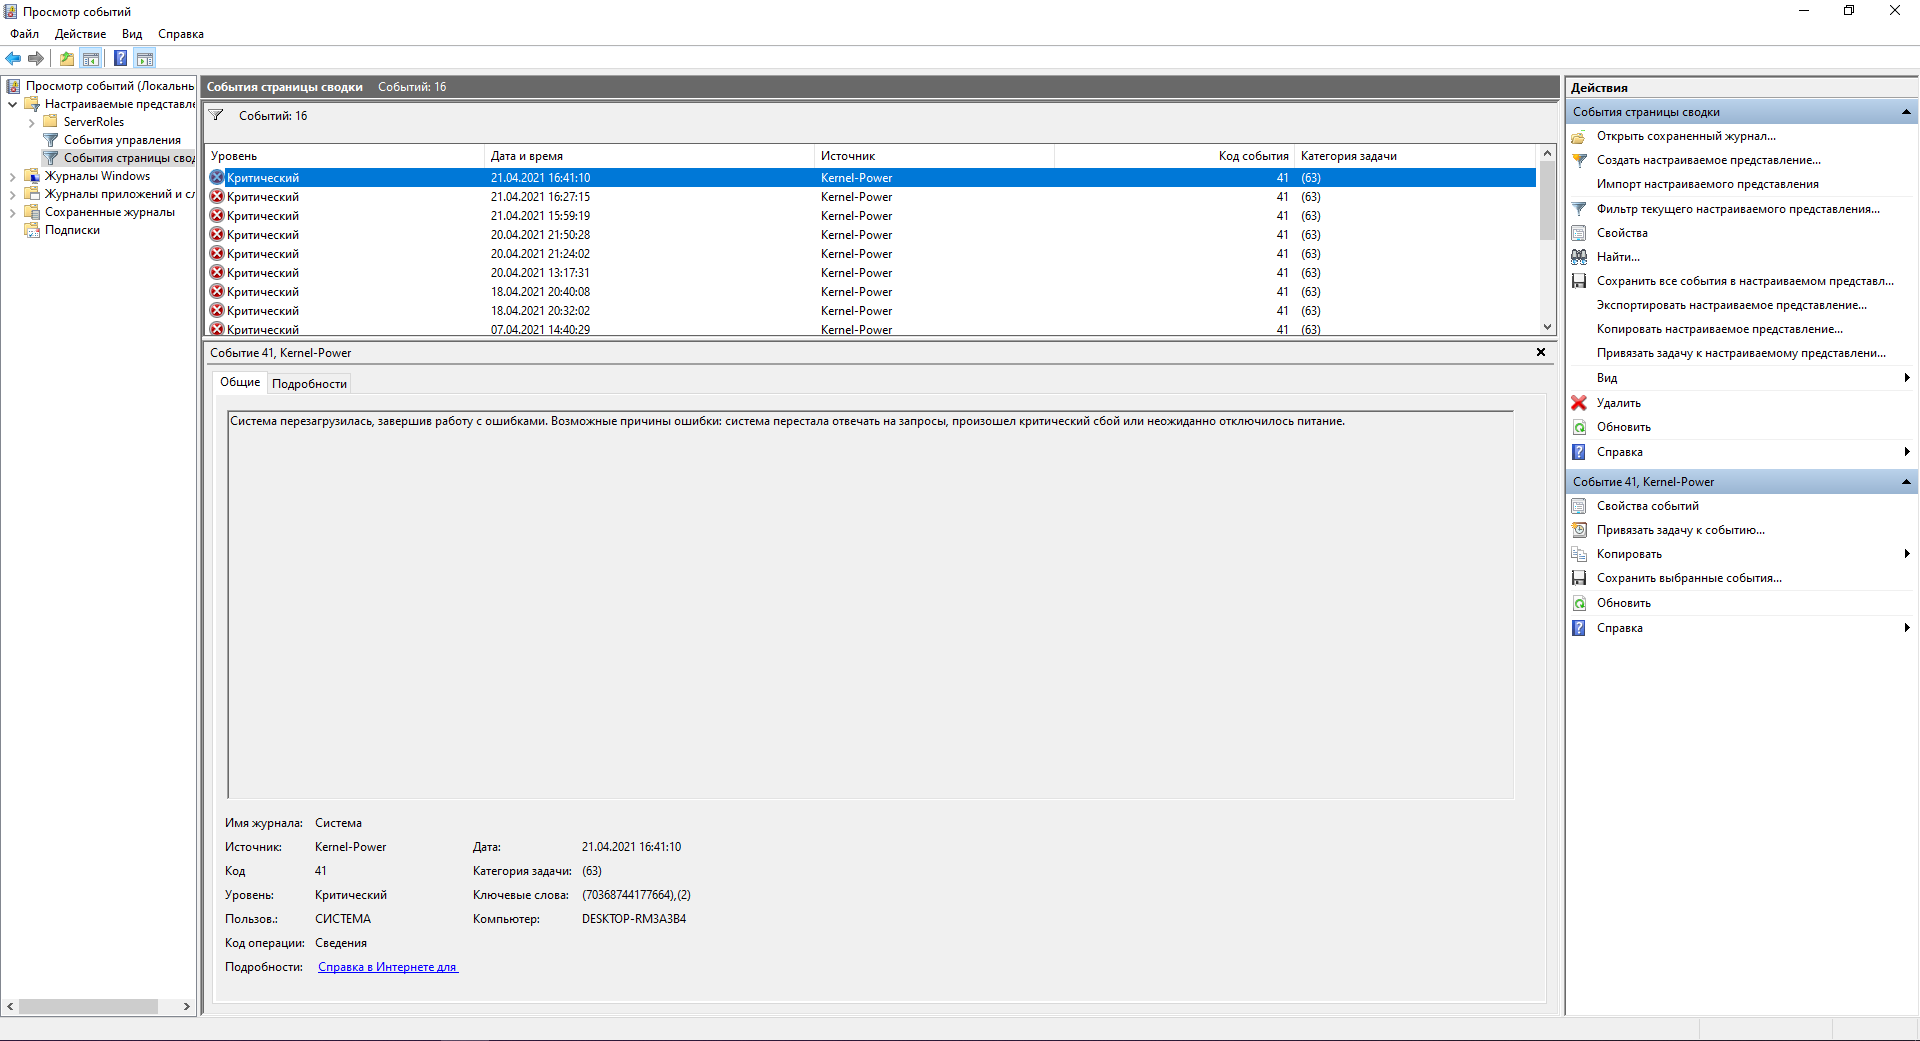Sort by the Источник column header

coord(934,156)
